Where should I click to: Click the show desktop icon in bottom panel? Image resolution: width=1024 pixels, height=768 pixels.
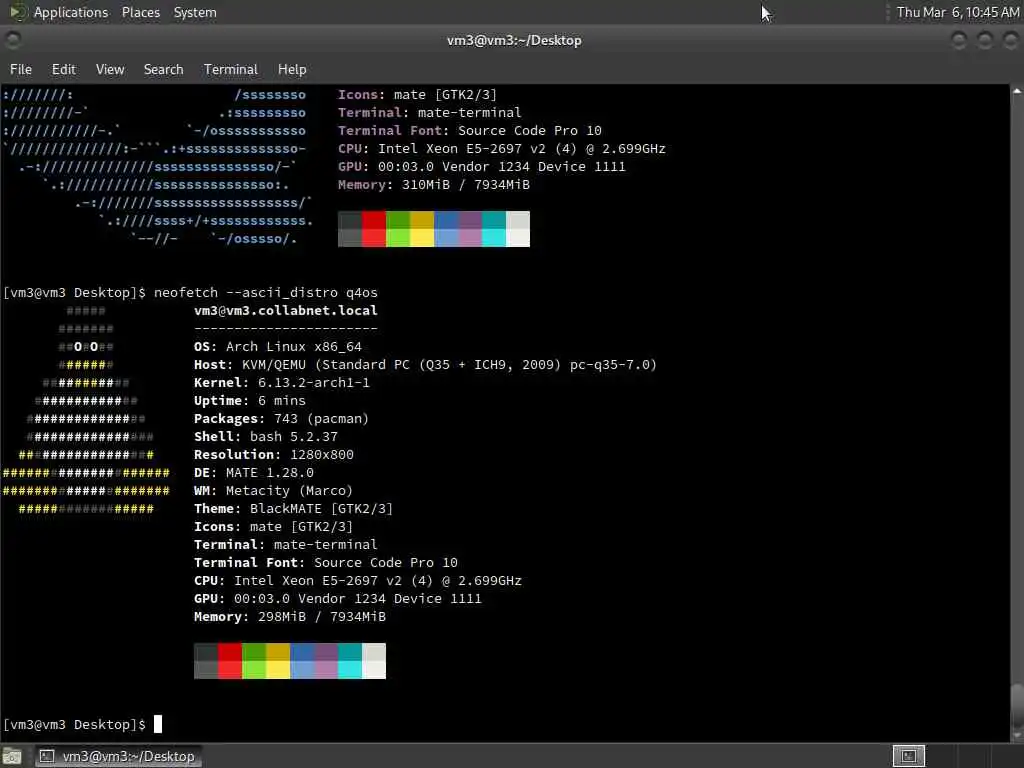point(12,756)
